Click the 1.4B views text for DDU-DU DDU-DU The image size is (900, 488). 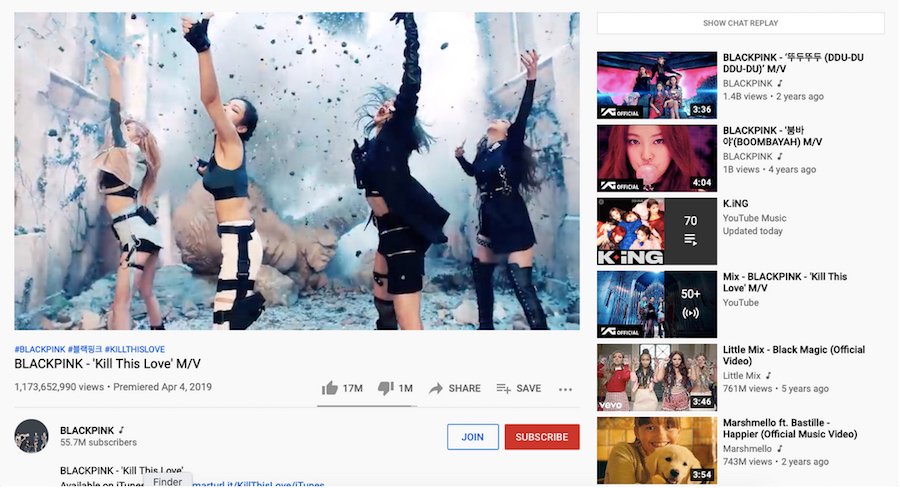[x=744, y=96]
